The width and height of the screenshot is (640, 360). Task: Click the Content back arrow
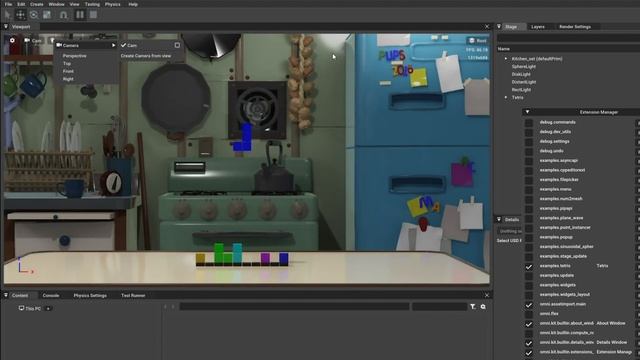tap(165, 307)
